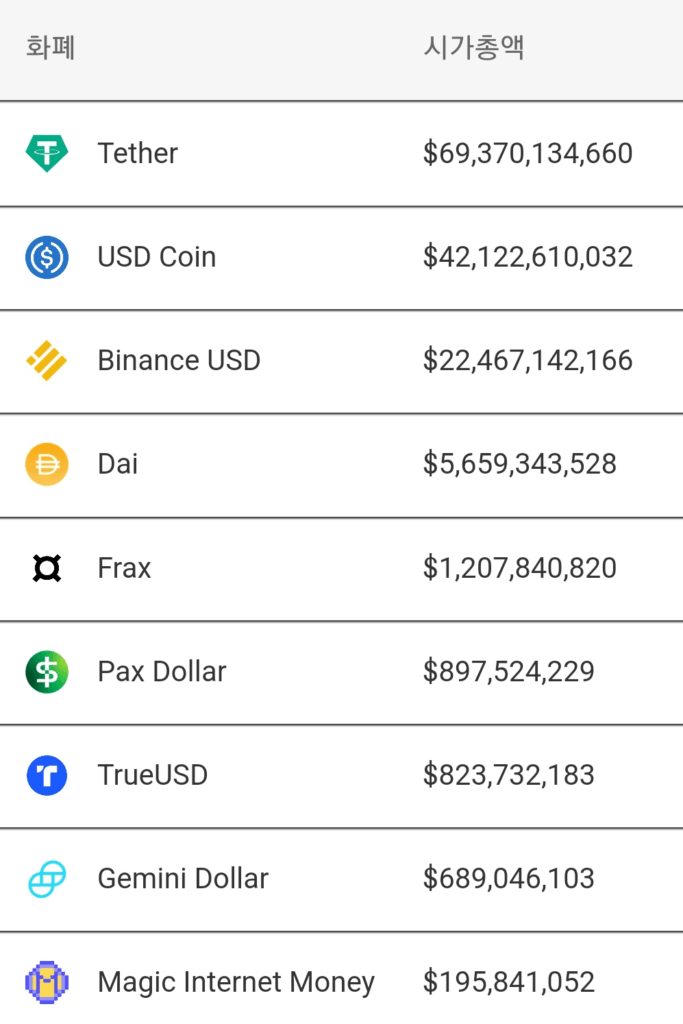Open the Gemini Dollar name link
683x1024 pixels.
click(x=183, y=879)
